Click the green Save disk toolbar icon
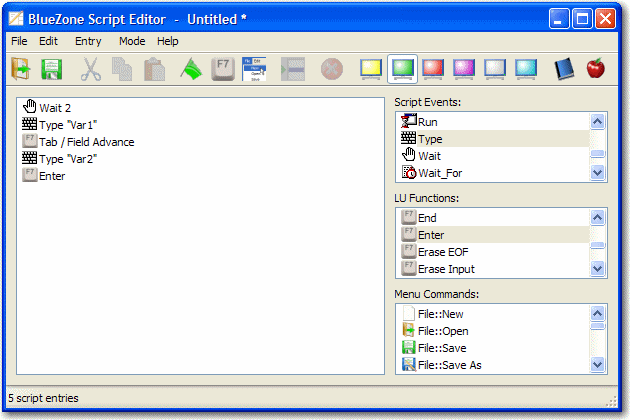Screen dimensions: 630x420 coord(52,69)
